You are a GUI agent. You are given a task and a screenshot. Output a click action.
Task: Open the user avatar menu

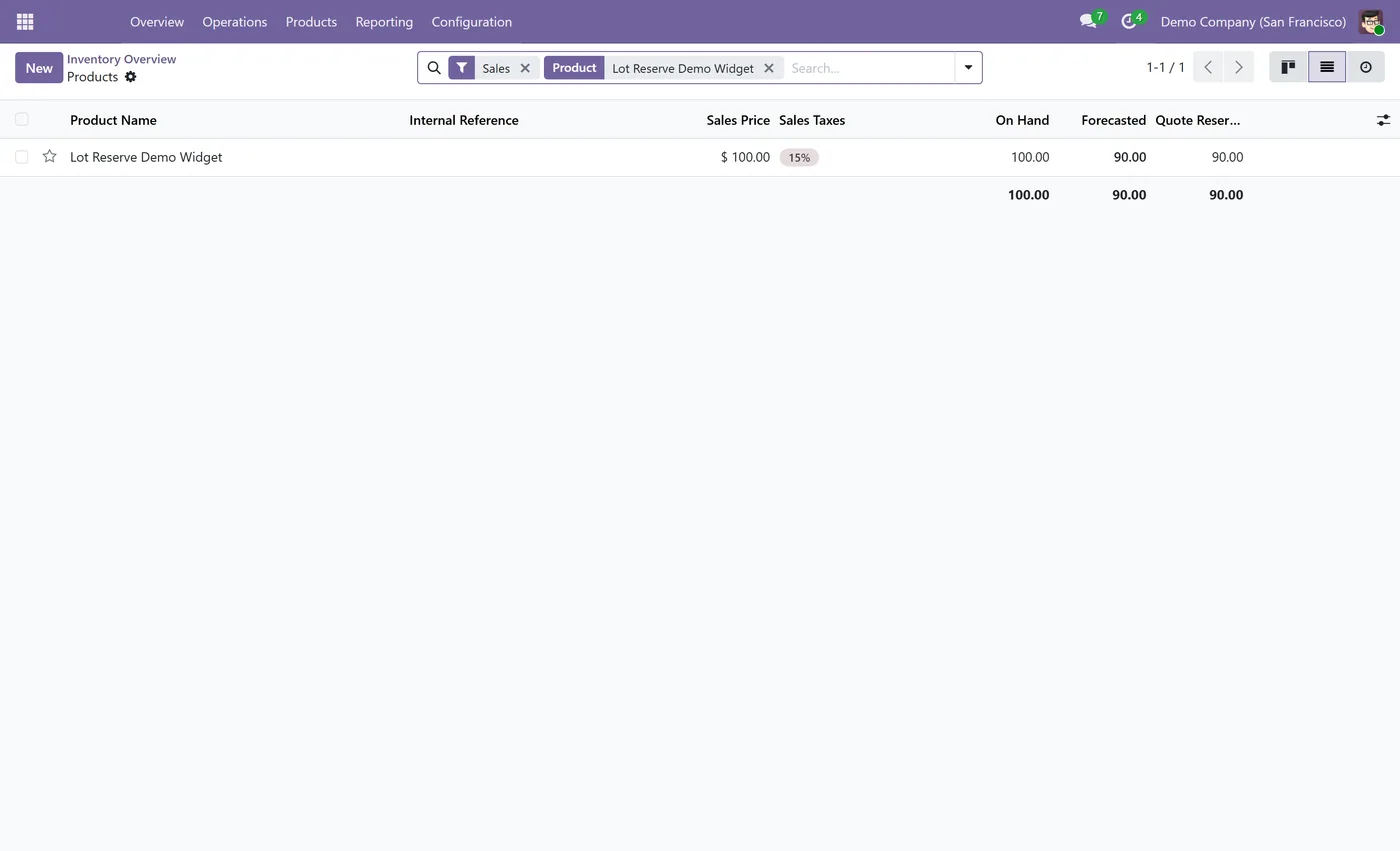(x=1371, y=21)
